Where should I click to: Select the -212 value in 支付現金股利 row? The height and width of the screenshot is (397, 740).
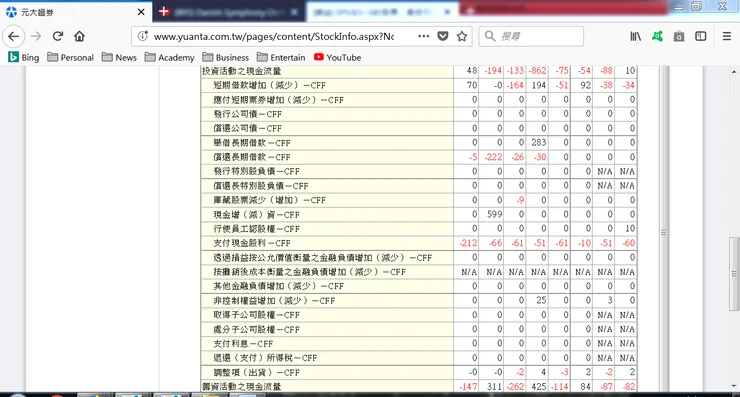(468, 243)
